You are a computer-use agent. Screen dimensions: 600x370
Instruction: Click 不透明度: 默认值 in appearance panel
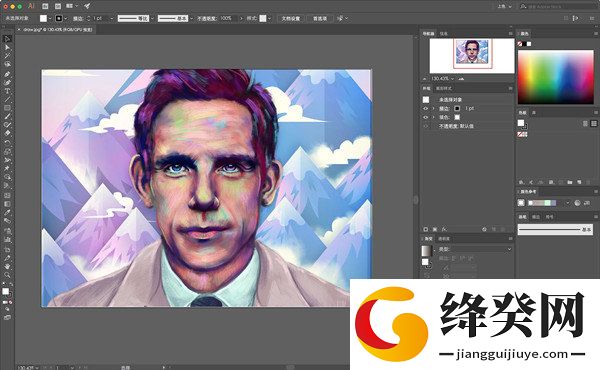pos(456,126)
